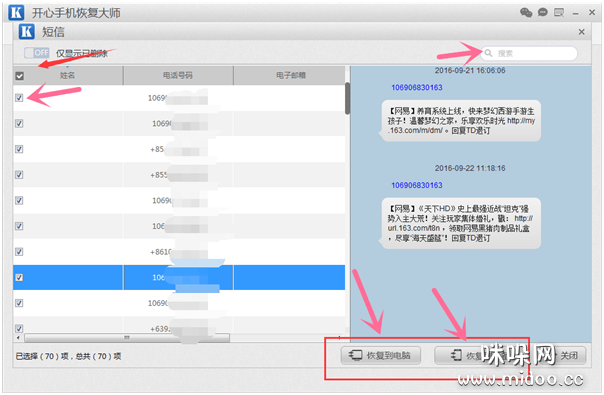Sort by 电话号码 column header
The height and width of the screenshot is (395, 604).
(x=178, y=75)
